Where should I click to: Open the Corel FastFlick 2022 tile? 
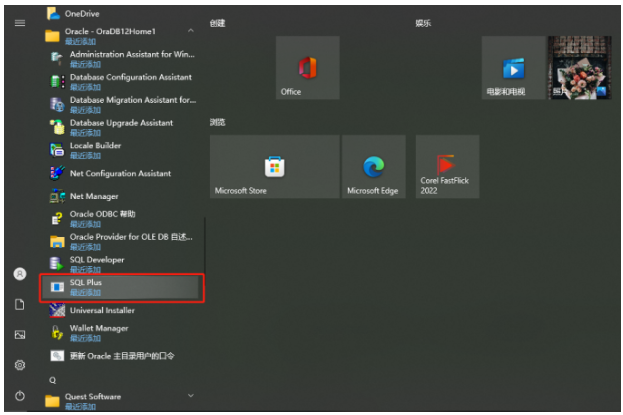tap(447, 167)
